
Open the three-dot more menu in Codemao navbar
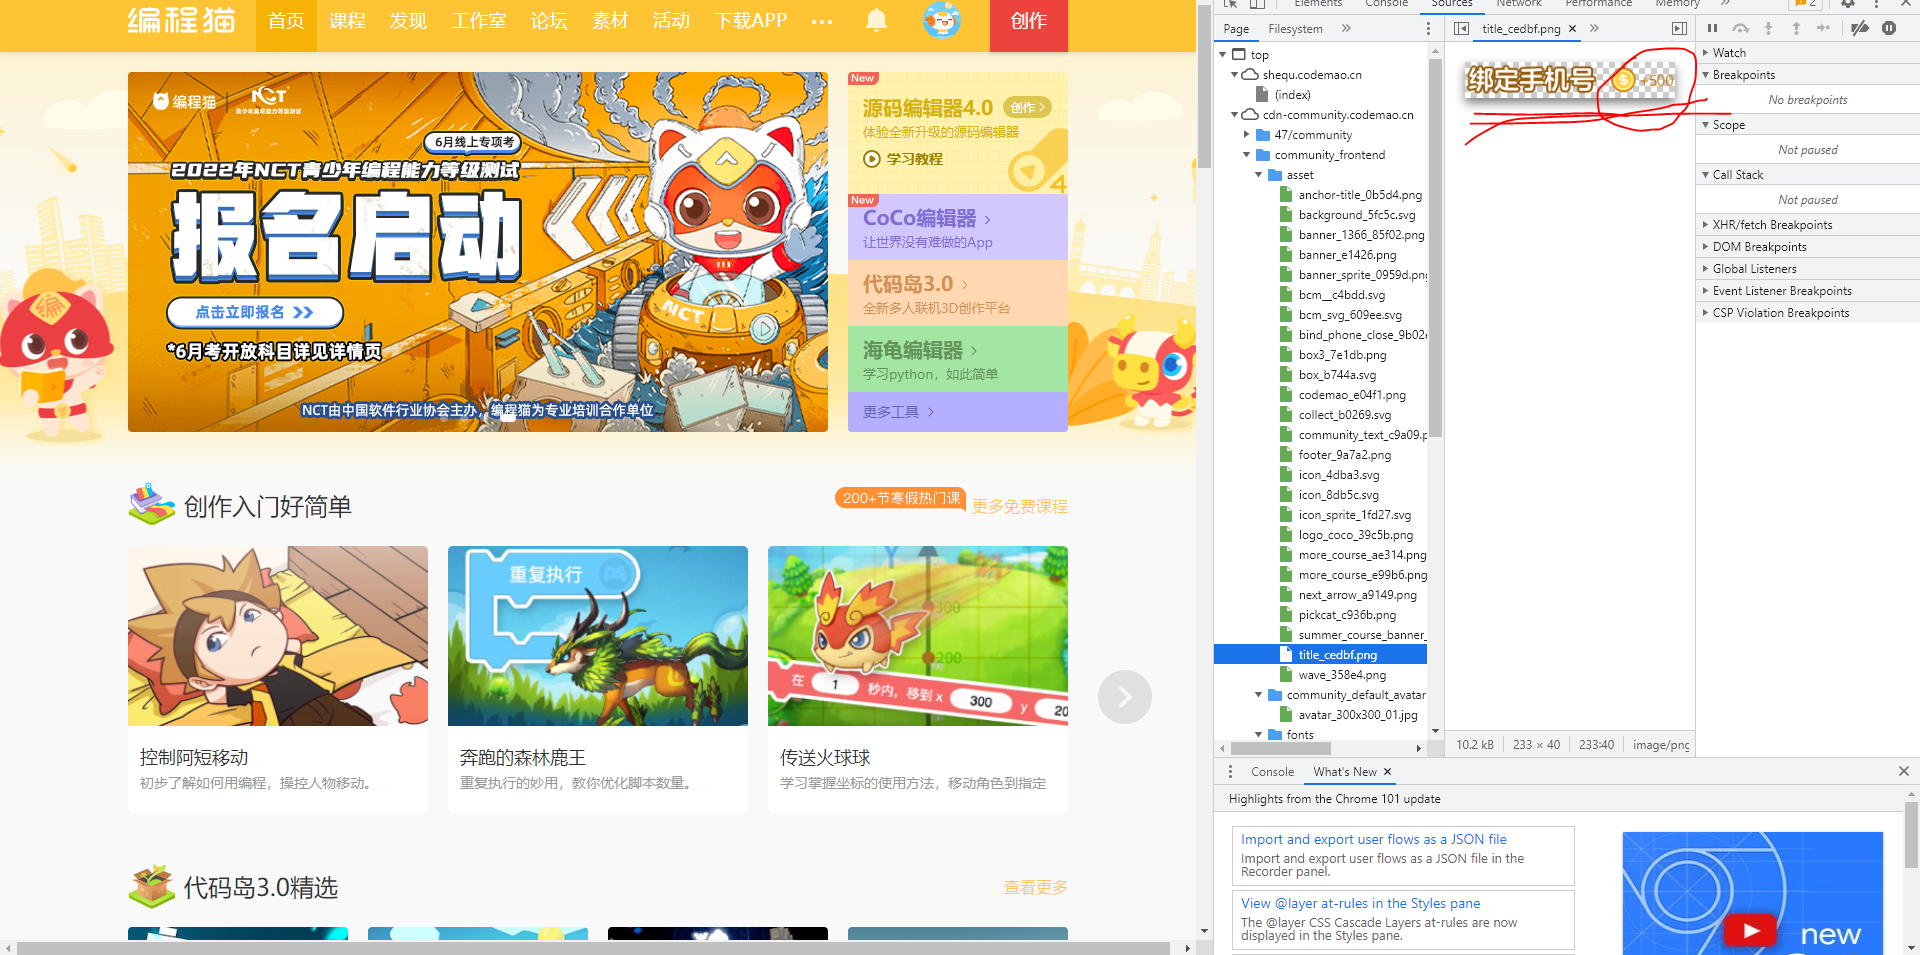[822, 21]
